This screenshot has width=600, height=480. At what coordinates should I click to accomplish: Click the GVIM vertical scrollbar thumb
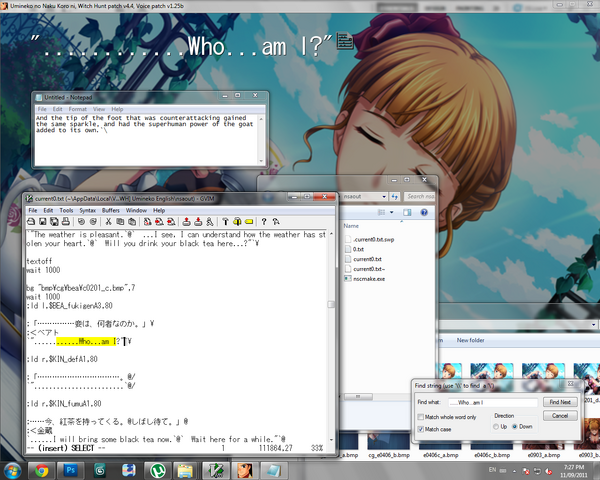tap(331, 304)
